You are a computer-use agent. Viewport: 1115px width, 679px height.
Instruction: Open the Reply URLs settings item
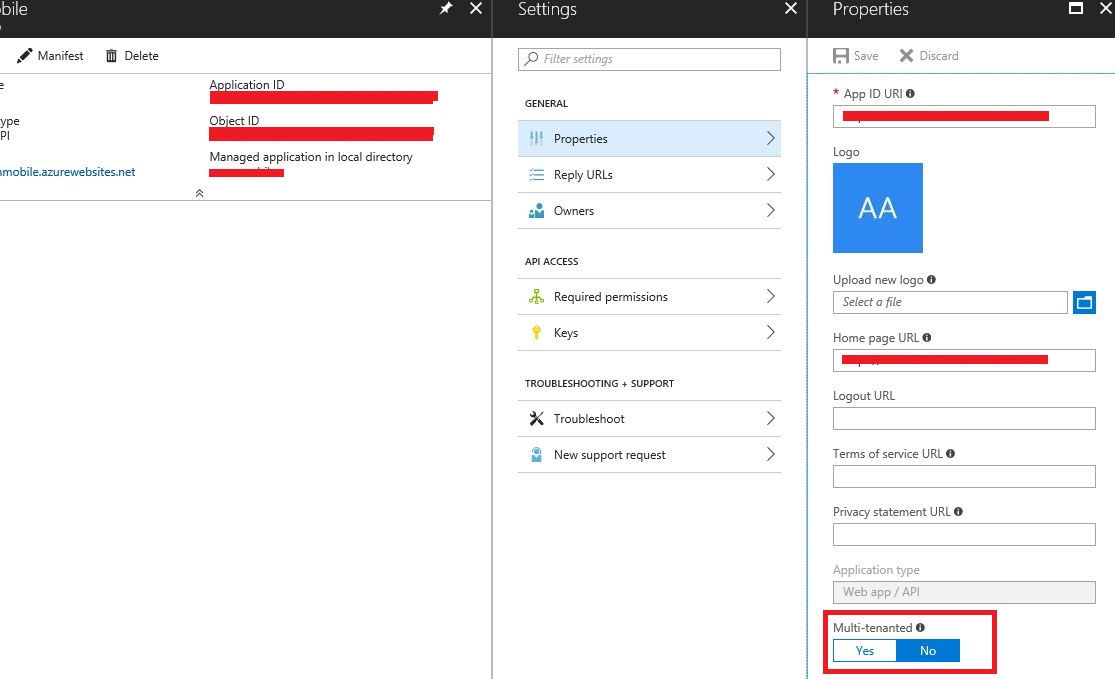pos(649,175)
